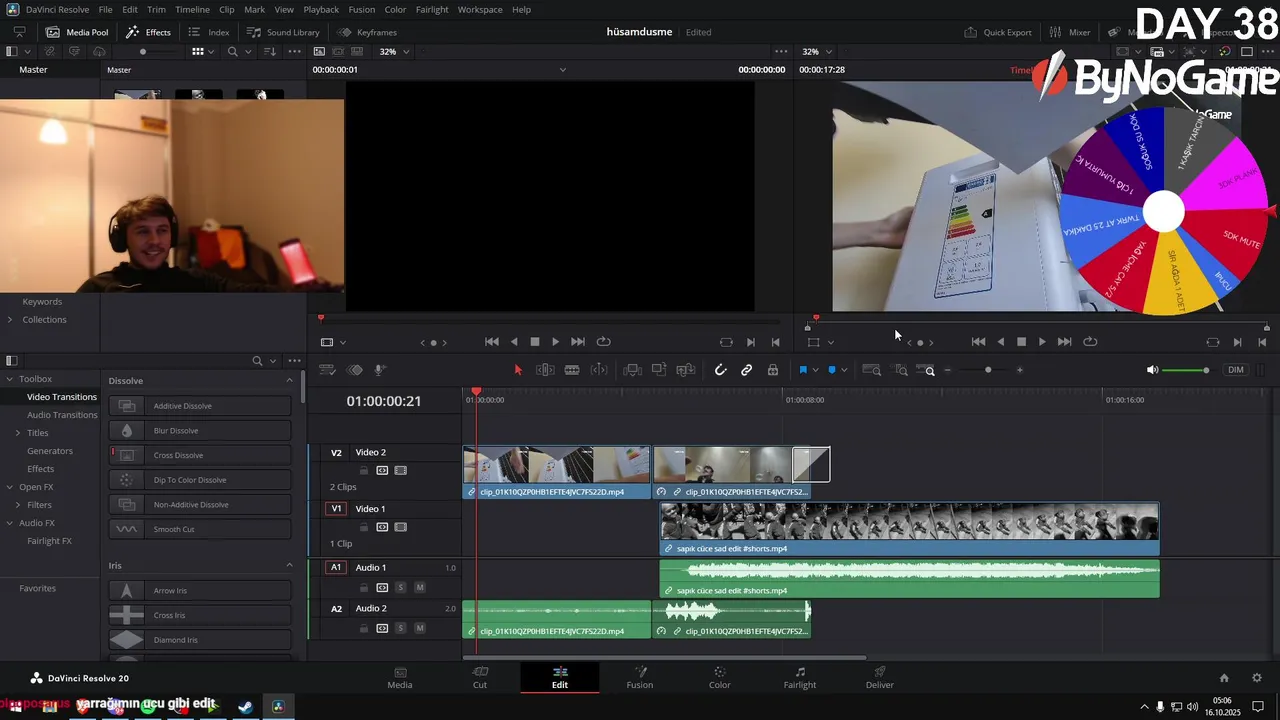
Task: Switch to the Cut page
Action: (x=480, y=678)
